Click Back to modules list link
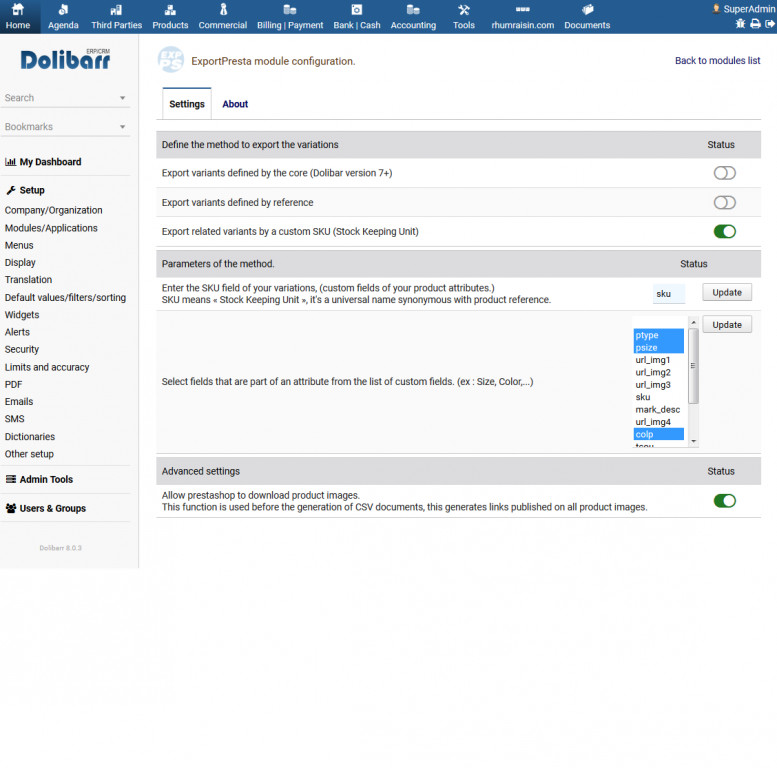This screenshot has width=777, height=768. coord(717,60)
